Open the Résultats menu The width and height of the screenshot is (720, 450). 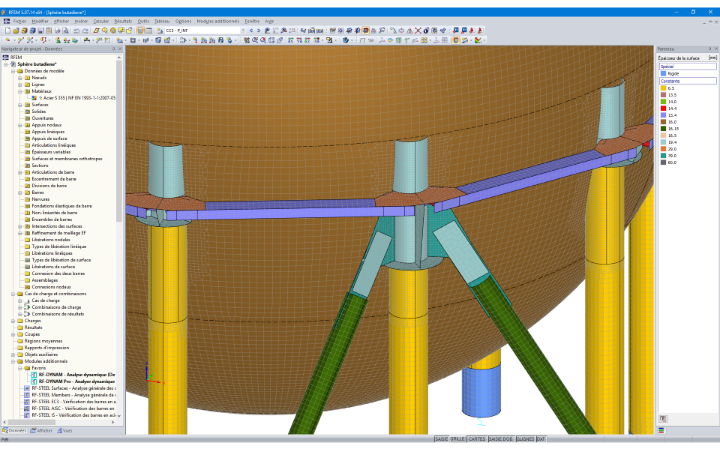[123, 21]
